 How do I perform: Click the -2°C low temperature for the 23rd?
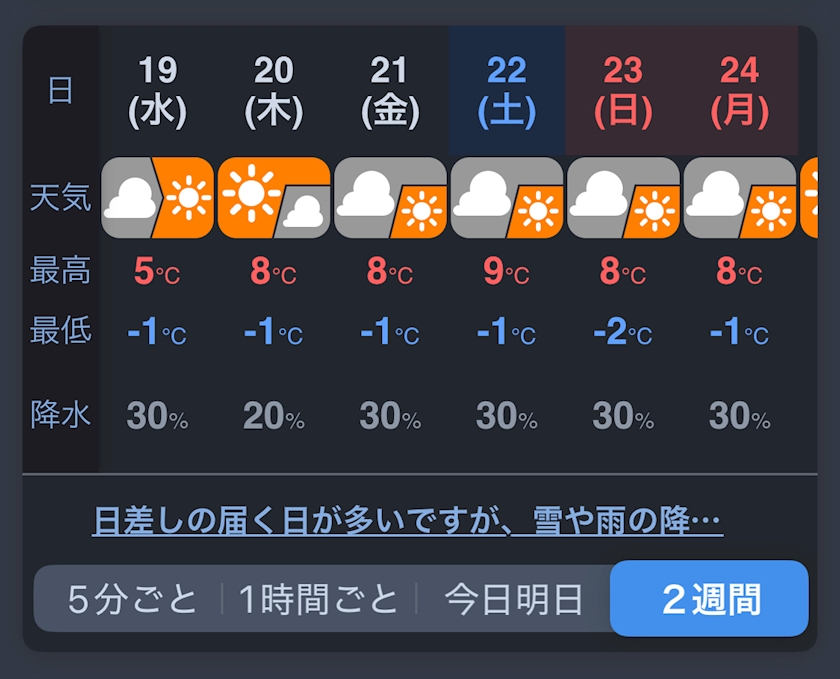[x=621, y=332]
